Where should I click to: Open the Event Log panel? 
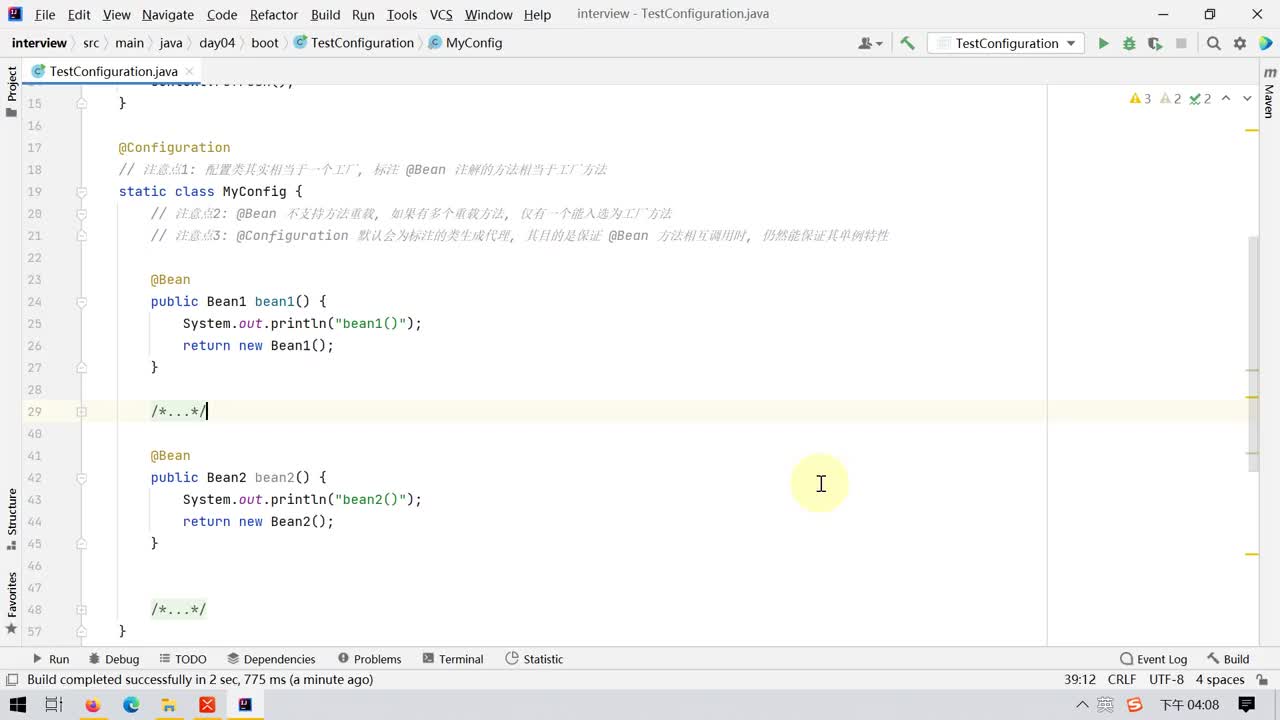(x=1153, y=659)
